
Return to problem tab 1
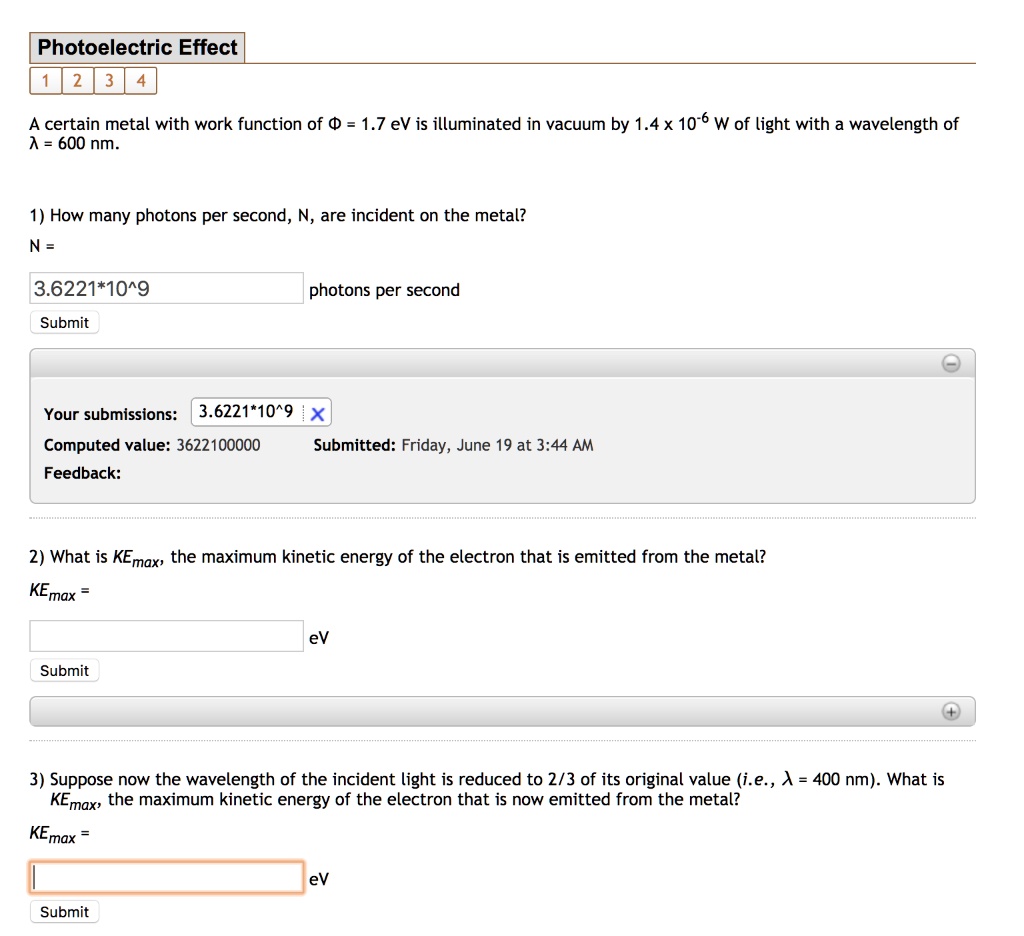point(45,81)
